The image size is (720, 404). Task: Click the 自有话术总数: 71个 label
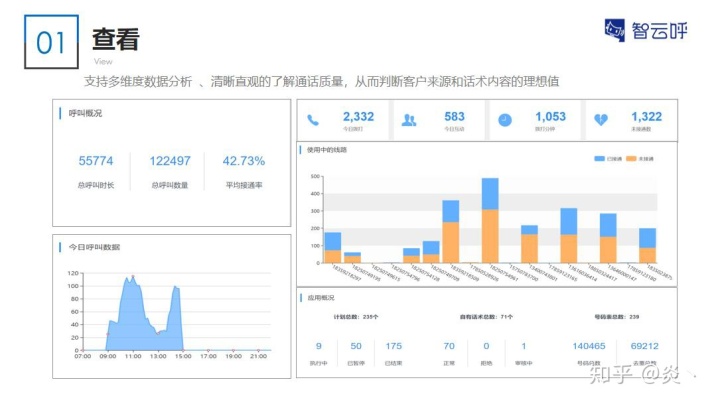[486, 317]
